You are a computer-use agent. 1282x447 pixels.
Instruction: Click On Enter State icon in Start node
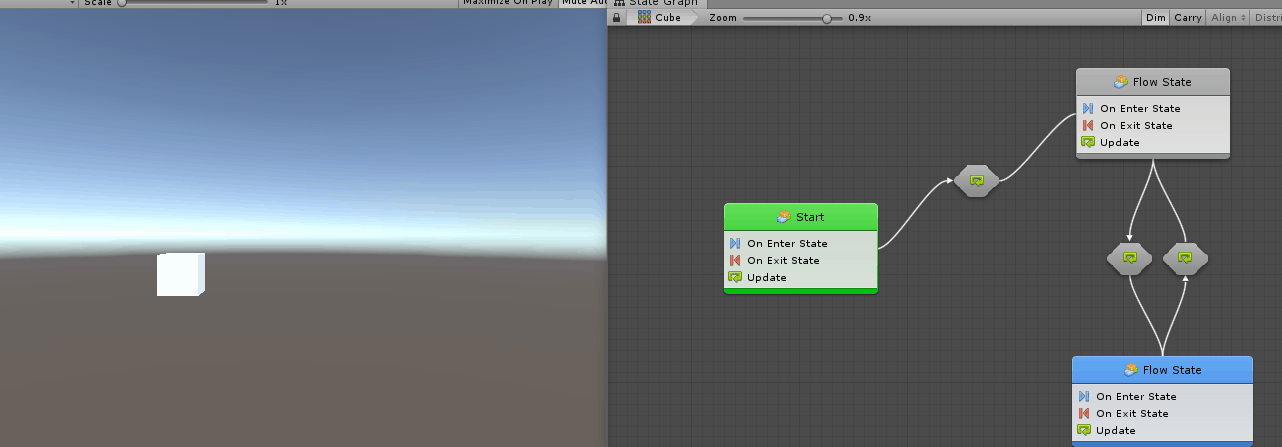(x=735, y=243)
